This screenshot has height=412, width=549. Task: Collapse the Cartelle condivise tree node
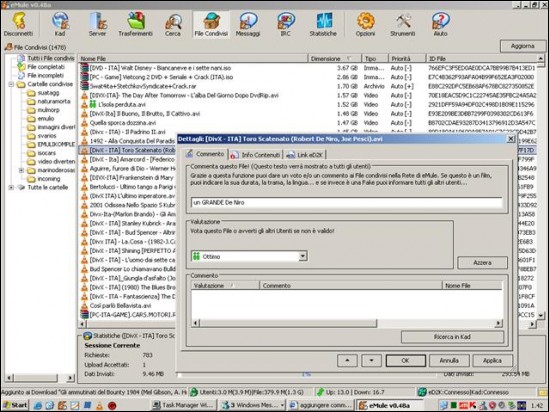pos(11,84)
